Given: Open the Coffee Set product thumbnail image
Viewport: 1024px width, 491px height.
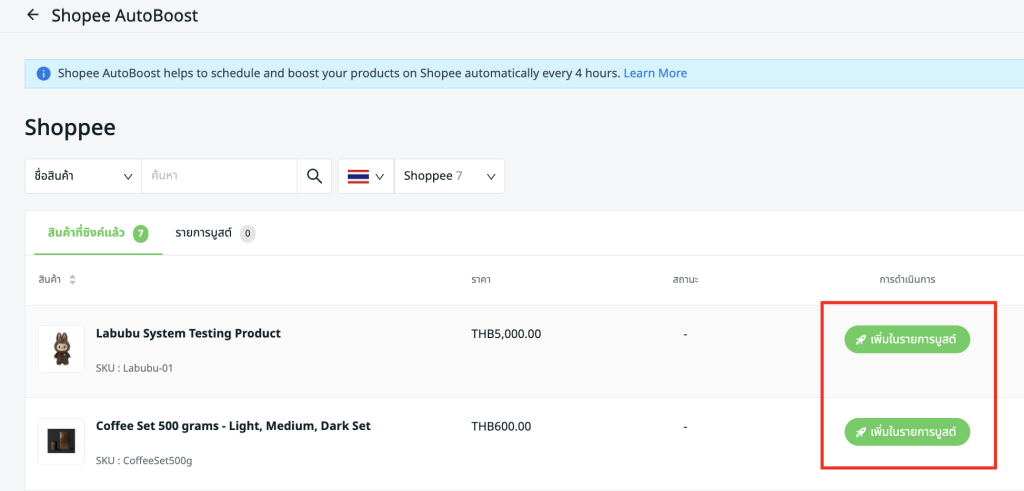Looking at the screenshot, I should pos(61,441).
